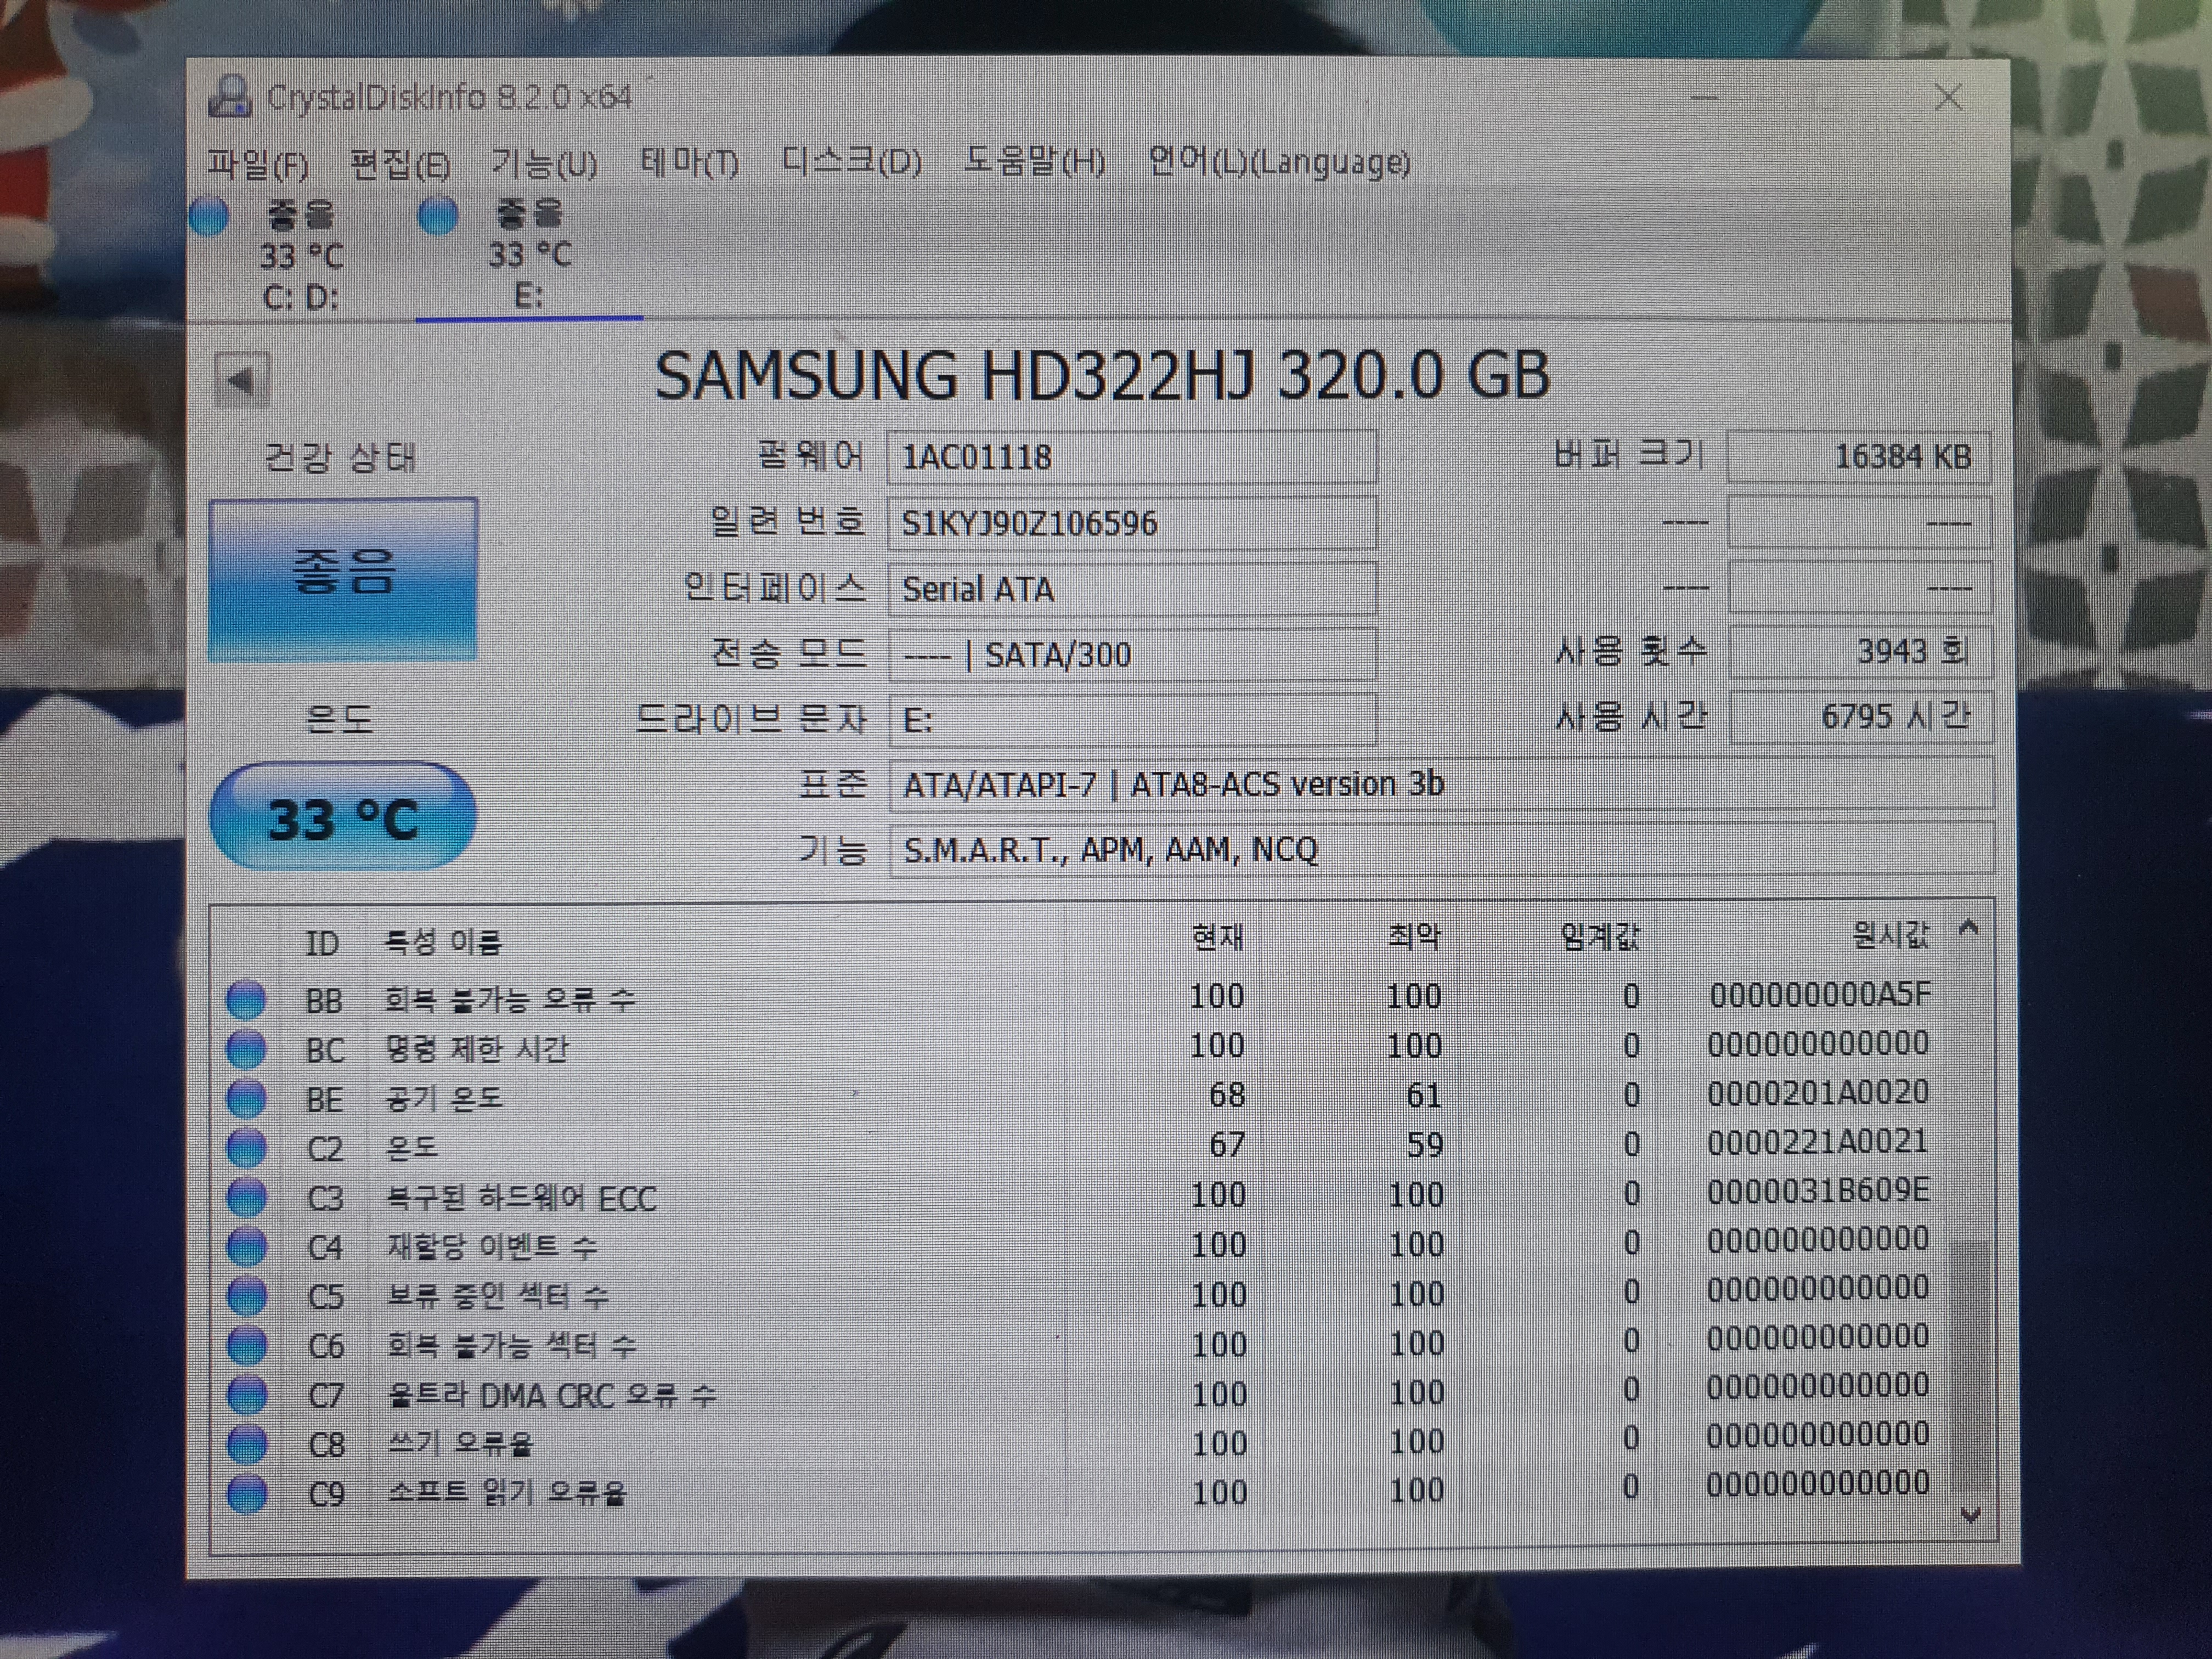Click the previous disk arrow button
The height and width of the screenshot is (1659, 2212).
(241, 380)
